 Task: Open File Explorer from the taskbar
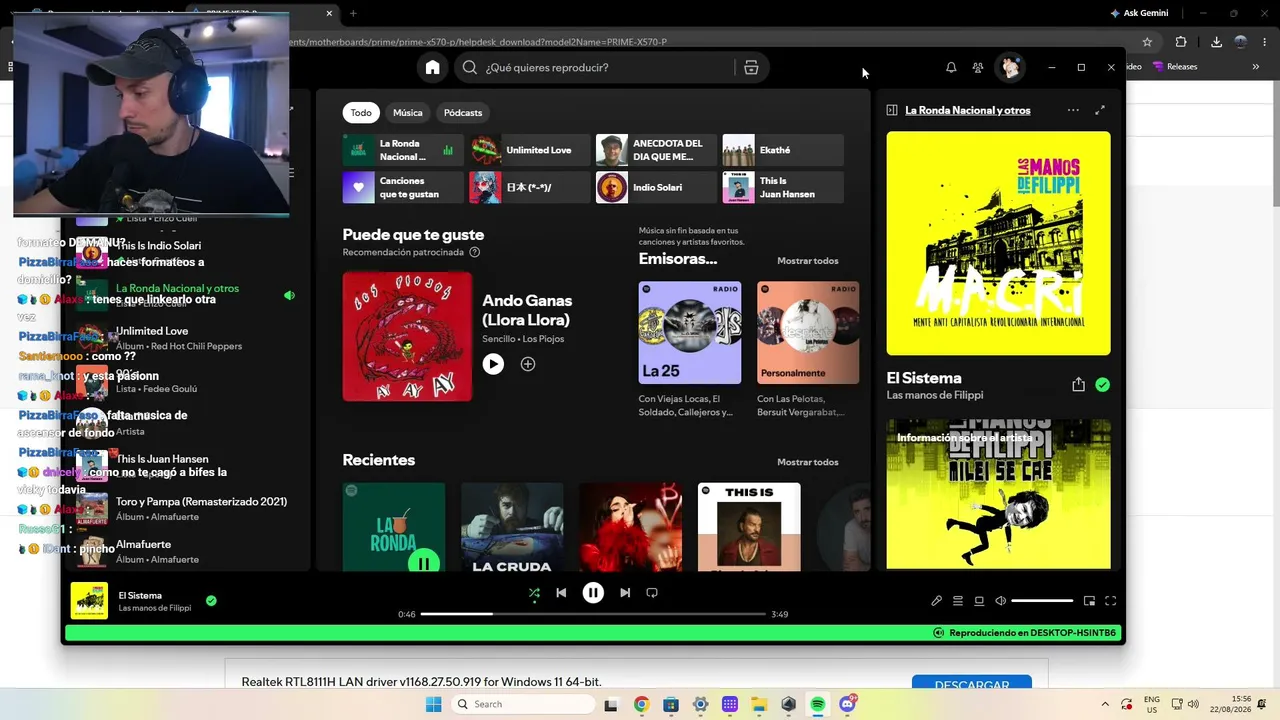point(759,704)
